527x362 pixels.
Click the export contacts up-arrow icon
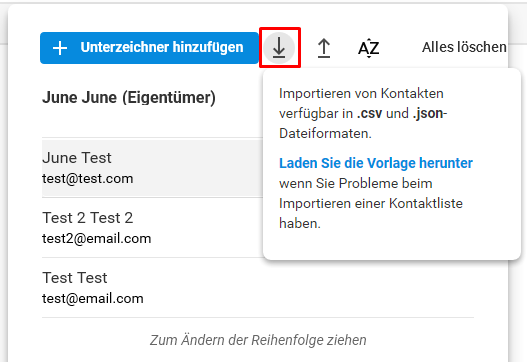[x=324, y=48]
